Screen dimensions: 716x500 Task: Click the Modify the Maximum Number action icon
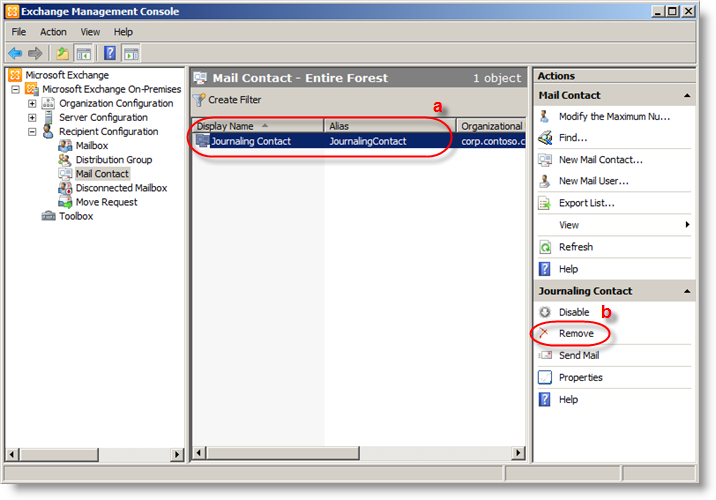(544, 116)
